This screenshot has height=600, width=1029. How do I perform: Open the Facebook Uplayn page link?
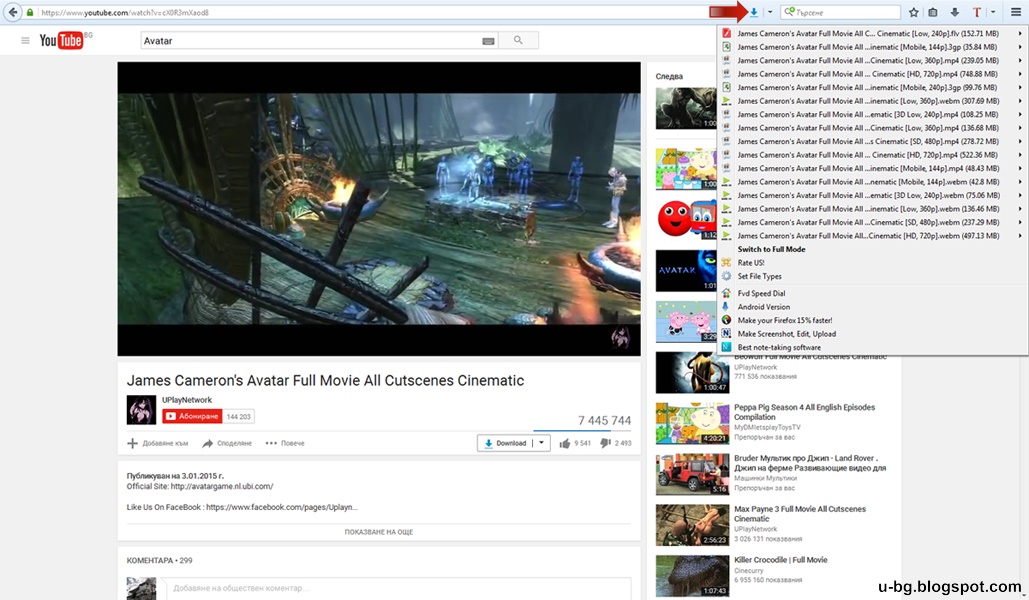point(282,507)
